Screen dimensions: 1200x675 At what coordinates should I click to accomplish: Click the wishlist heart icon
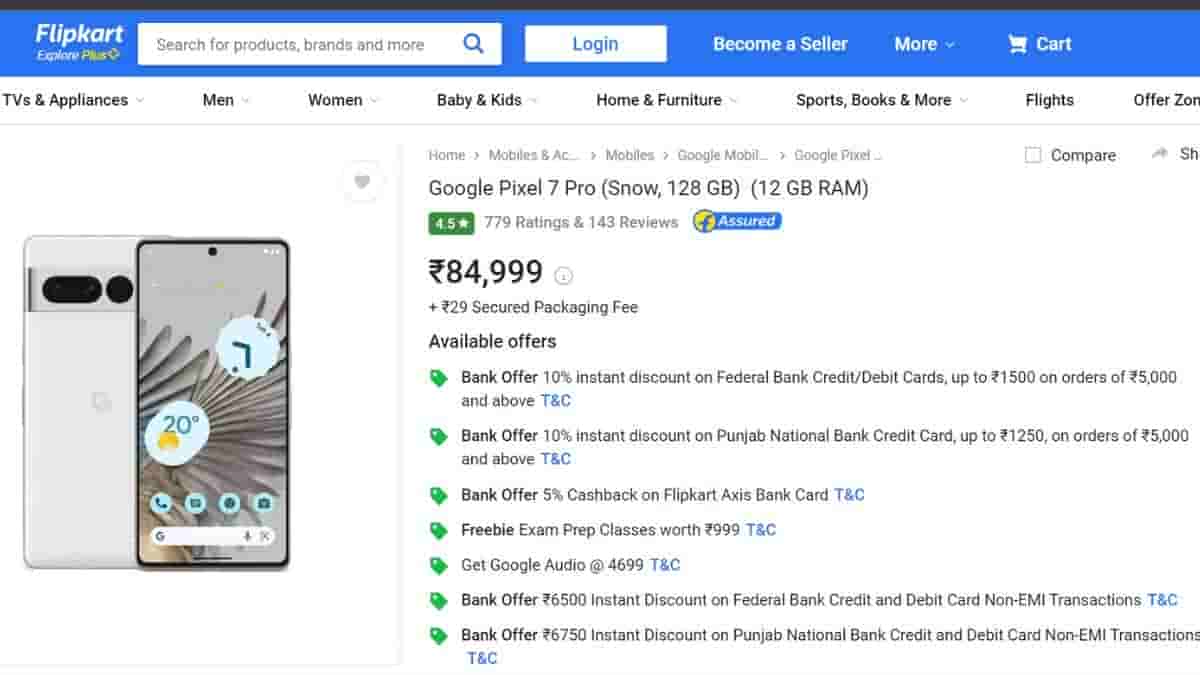(x=362, y=181)
